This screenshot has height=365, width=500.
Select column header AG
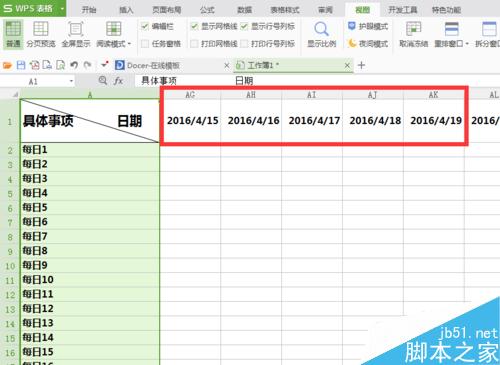tap(190, 95)
